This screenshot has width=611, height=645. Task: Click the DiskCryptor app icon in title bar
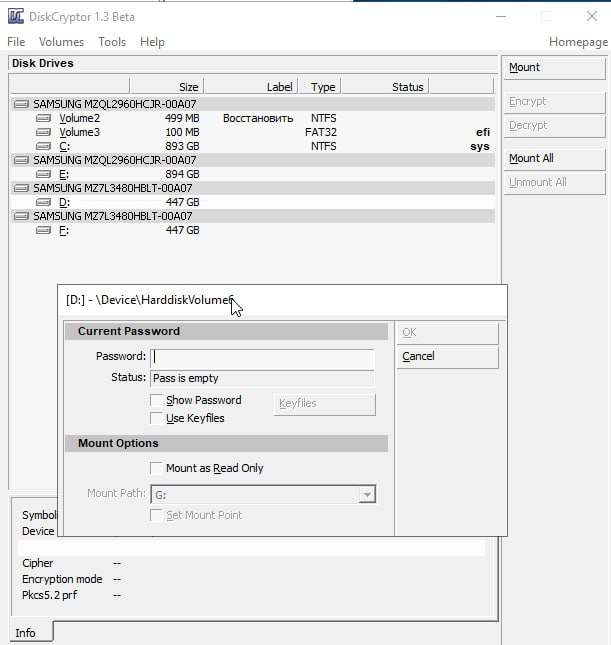[x=16, y=16]
